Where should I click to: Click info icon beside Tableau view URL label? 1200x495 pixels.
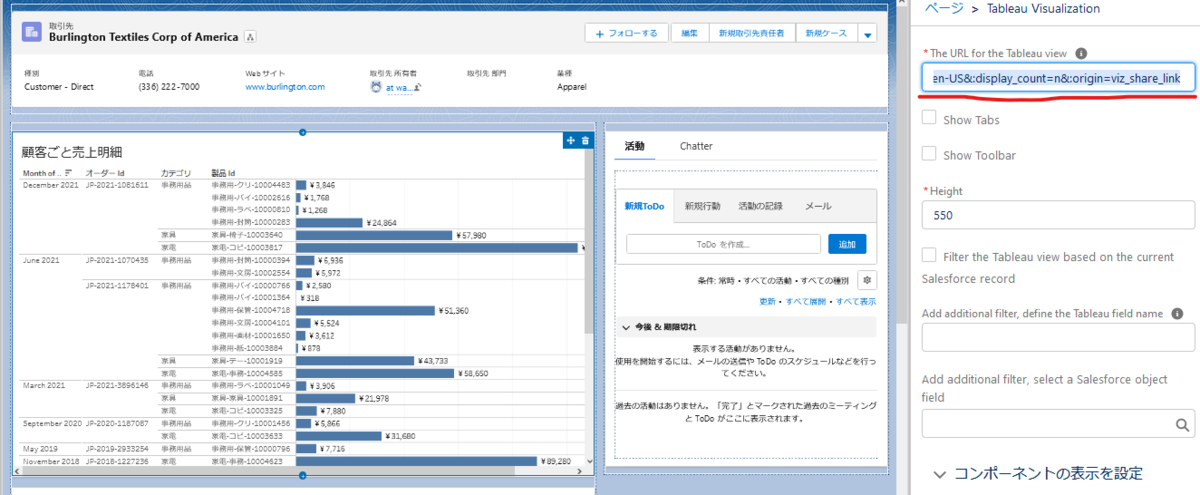click(x=1081, y=53)
